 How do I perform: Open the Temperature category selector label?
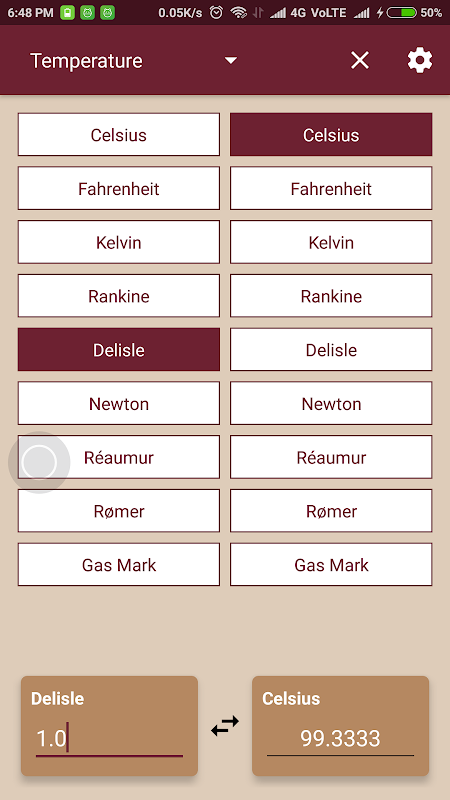[x=86, y=61]
